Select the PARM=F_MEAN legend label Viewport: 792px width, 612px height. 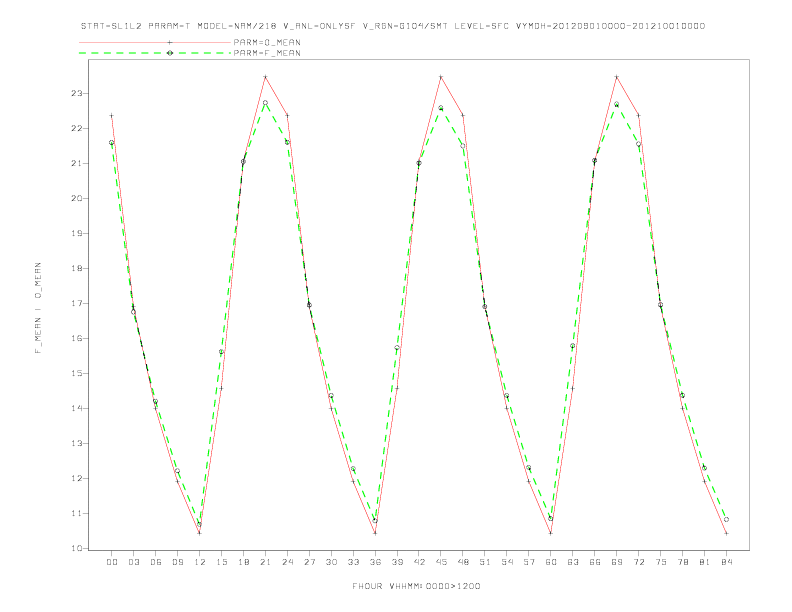click(267, 53)
